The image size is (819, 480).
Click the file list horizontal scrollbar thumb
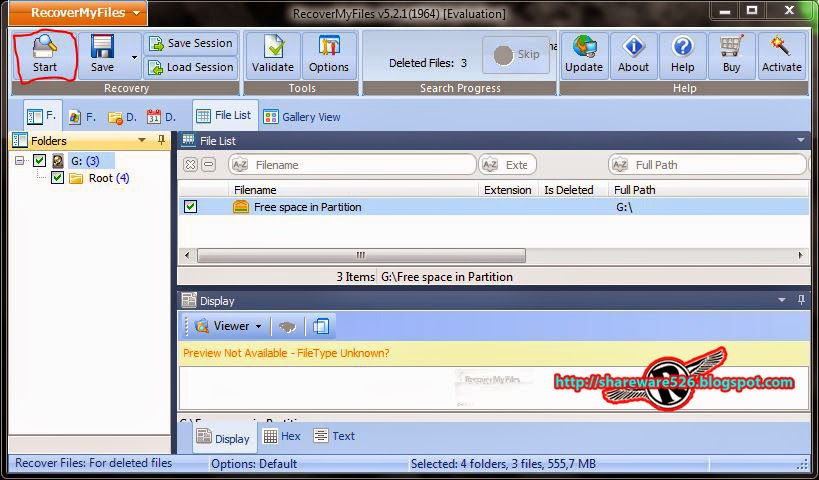point(361,255)
